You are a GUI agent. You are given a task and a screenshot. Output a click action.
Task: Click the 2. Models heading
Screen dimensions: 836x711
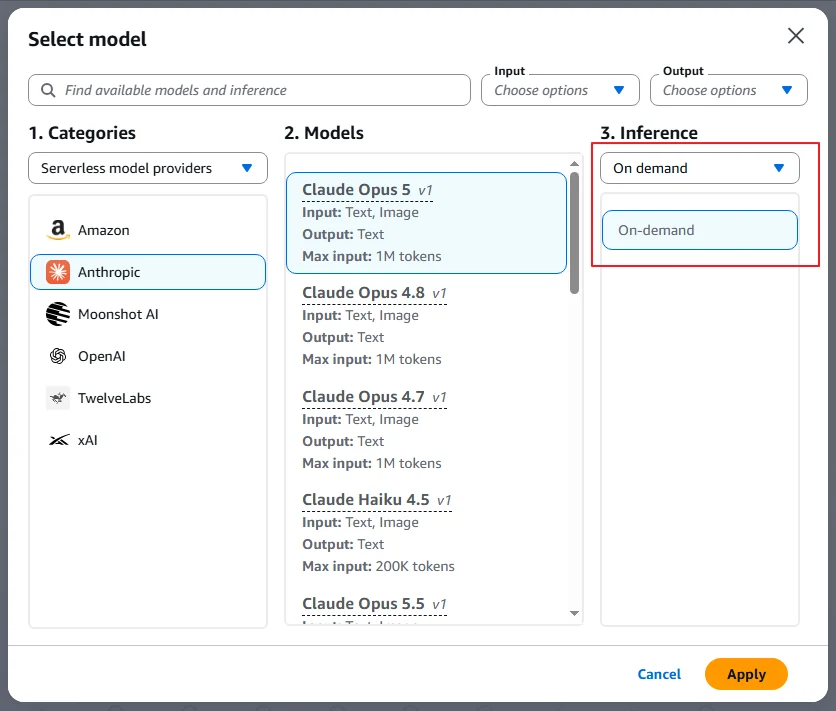(x=324, y=133)
